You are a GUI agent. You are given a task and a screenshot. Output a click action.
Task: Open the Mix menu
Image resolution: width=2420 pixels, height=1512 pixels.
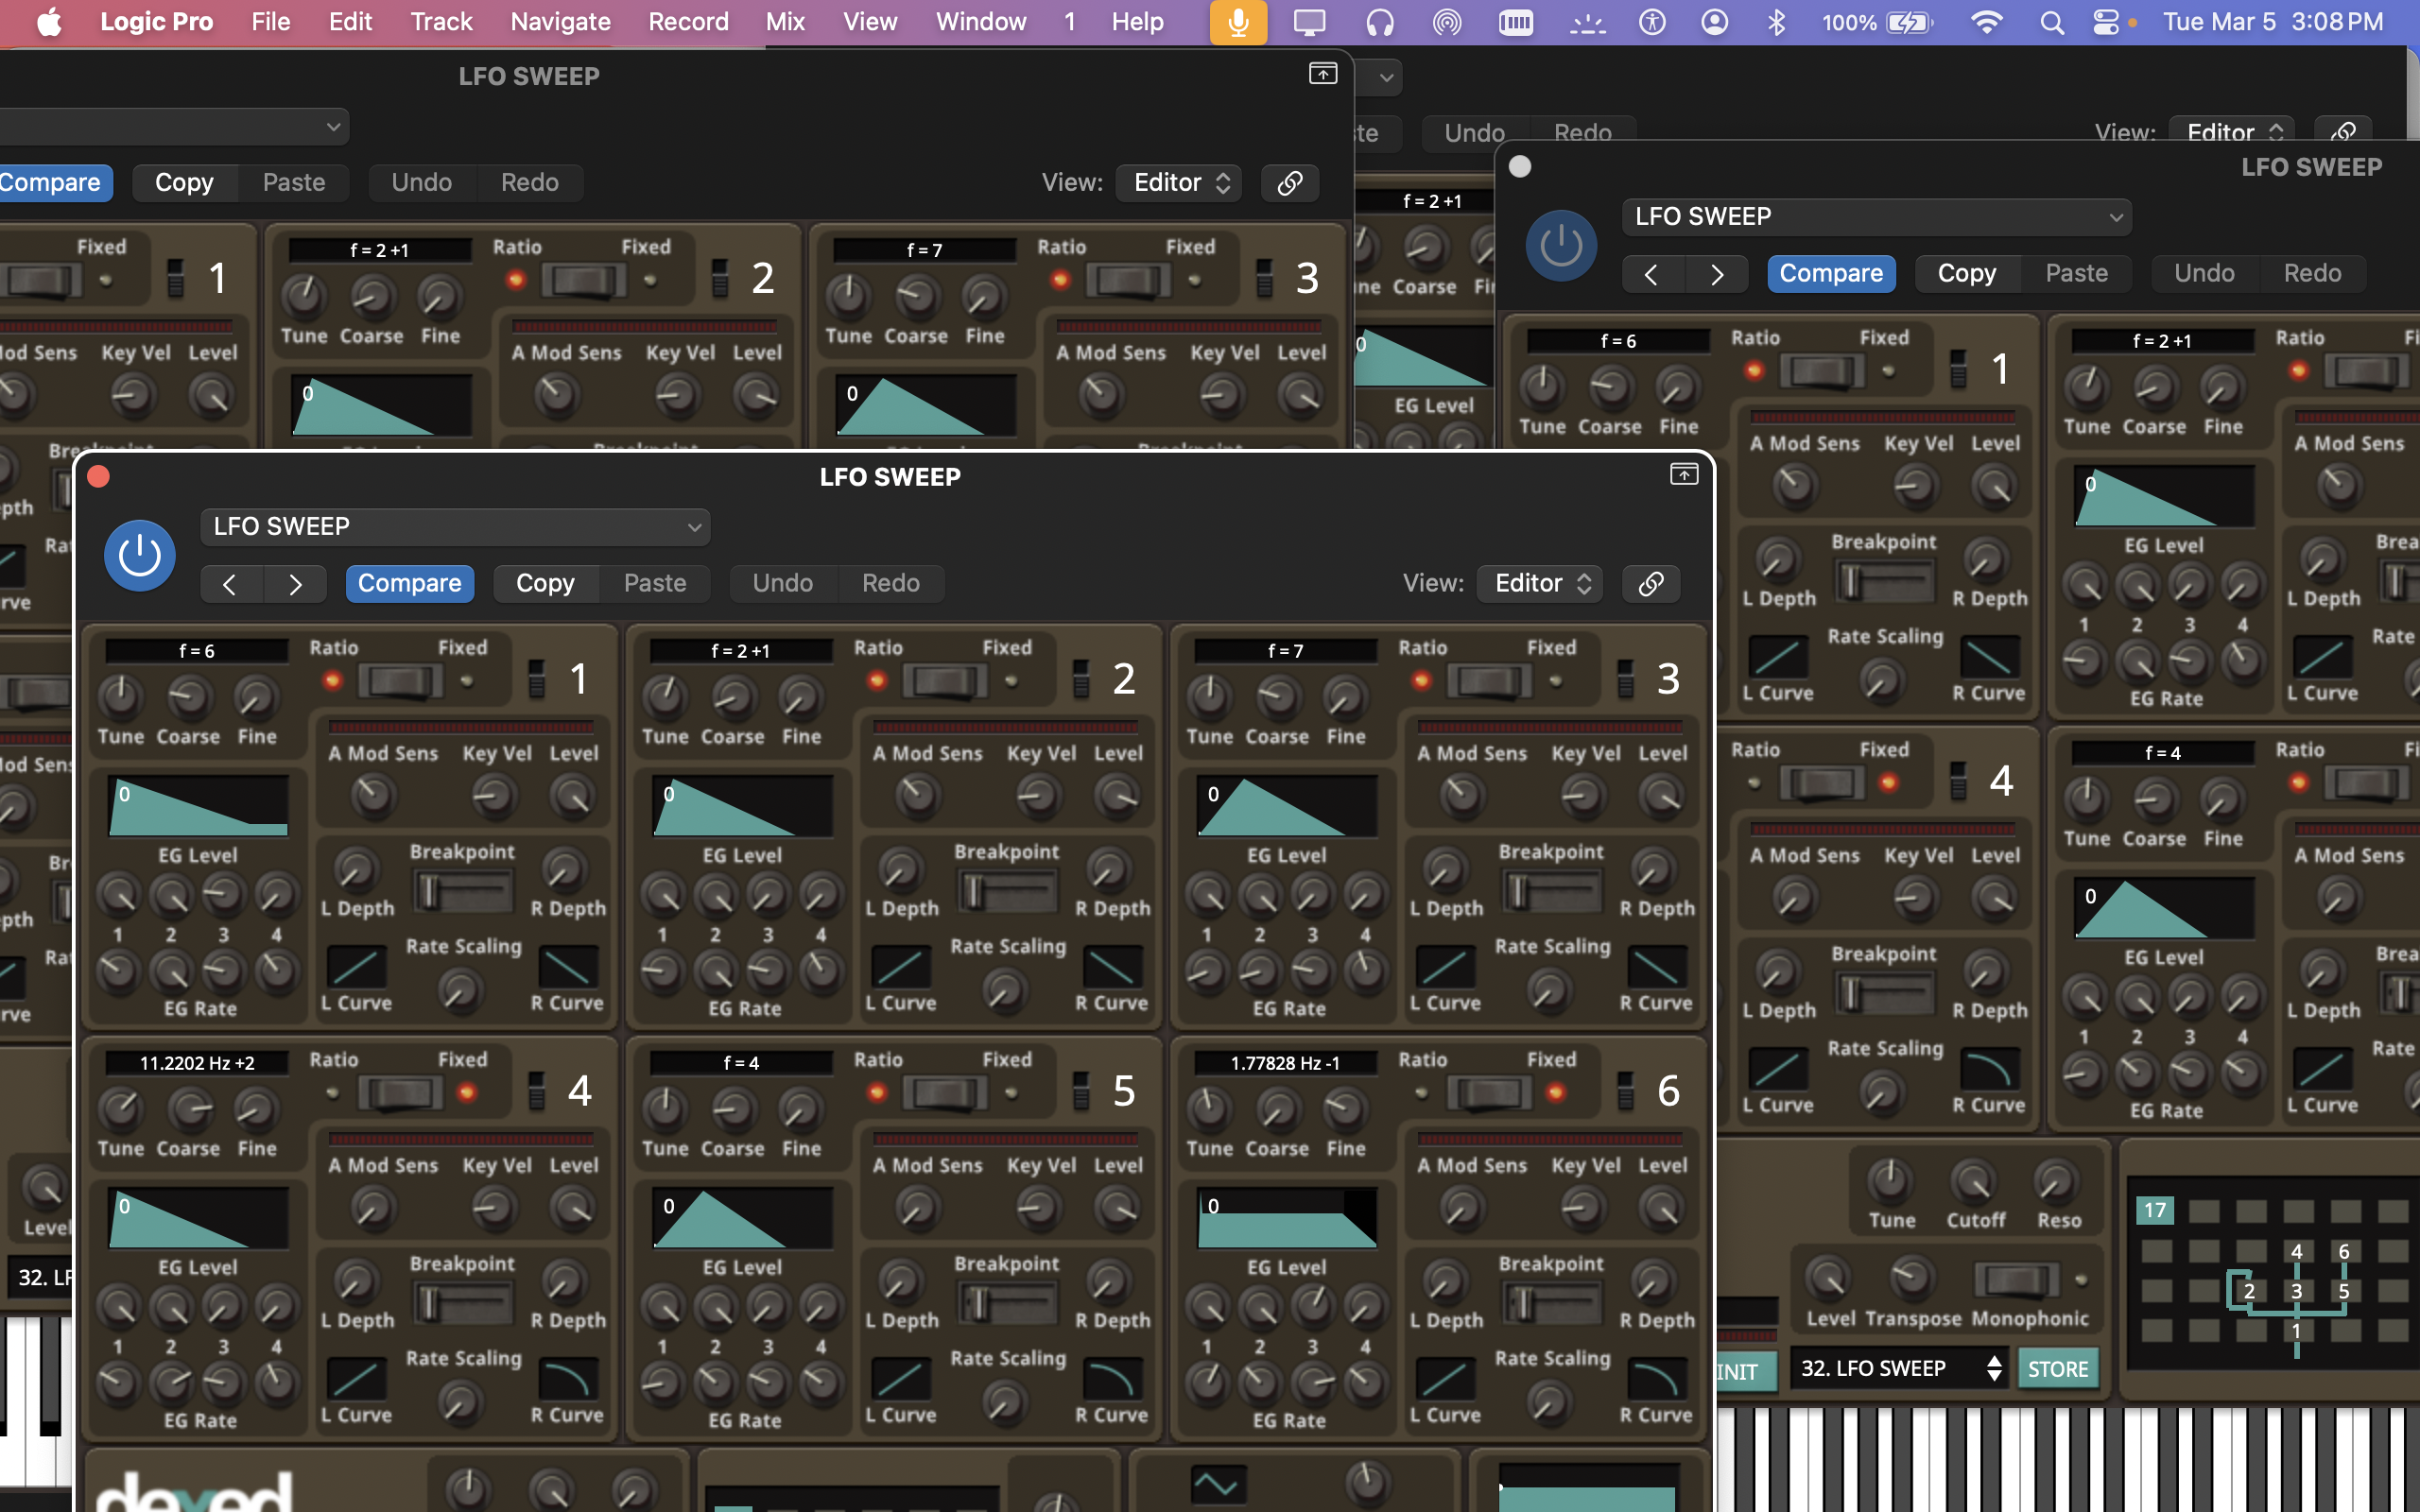(785, 22)
